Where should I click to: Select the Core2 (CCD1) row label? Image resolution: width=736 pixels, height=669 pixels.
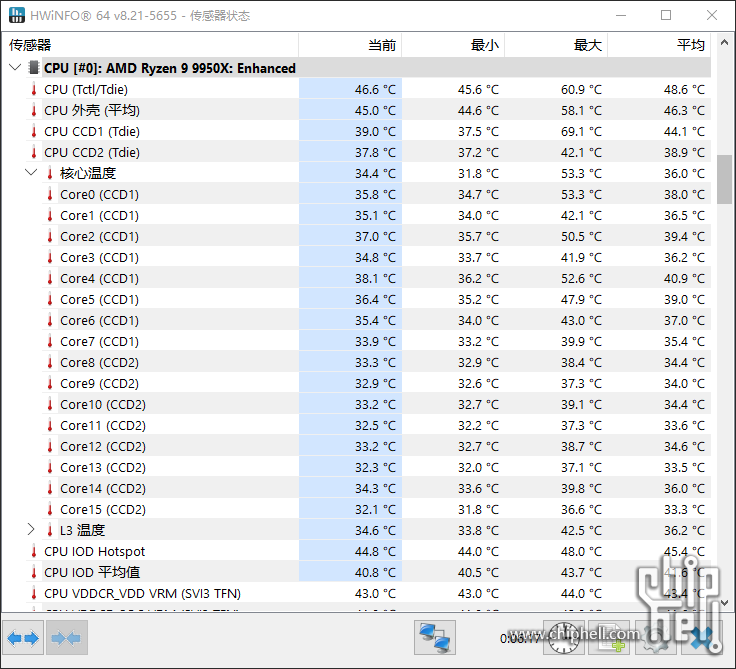[x=100, y=237]
